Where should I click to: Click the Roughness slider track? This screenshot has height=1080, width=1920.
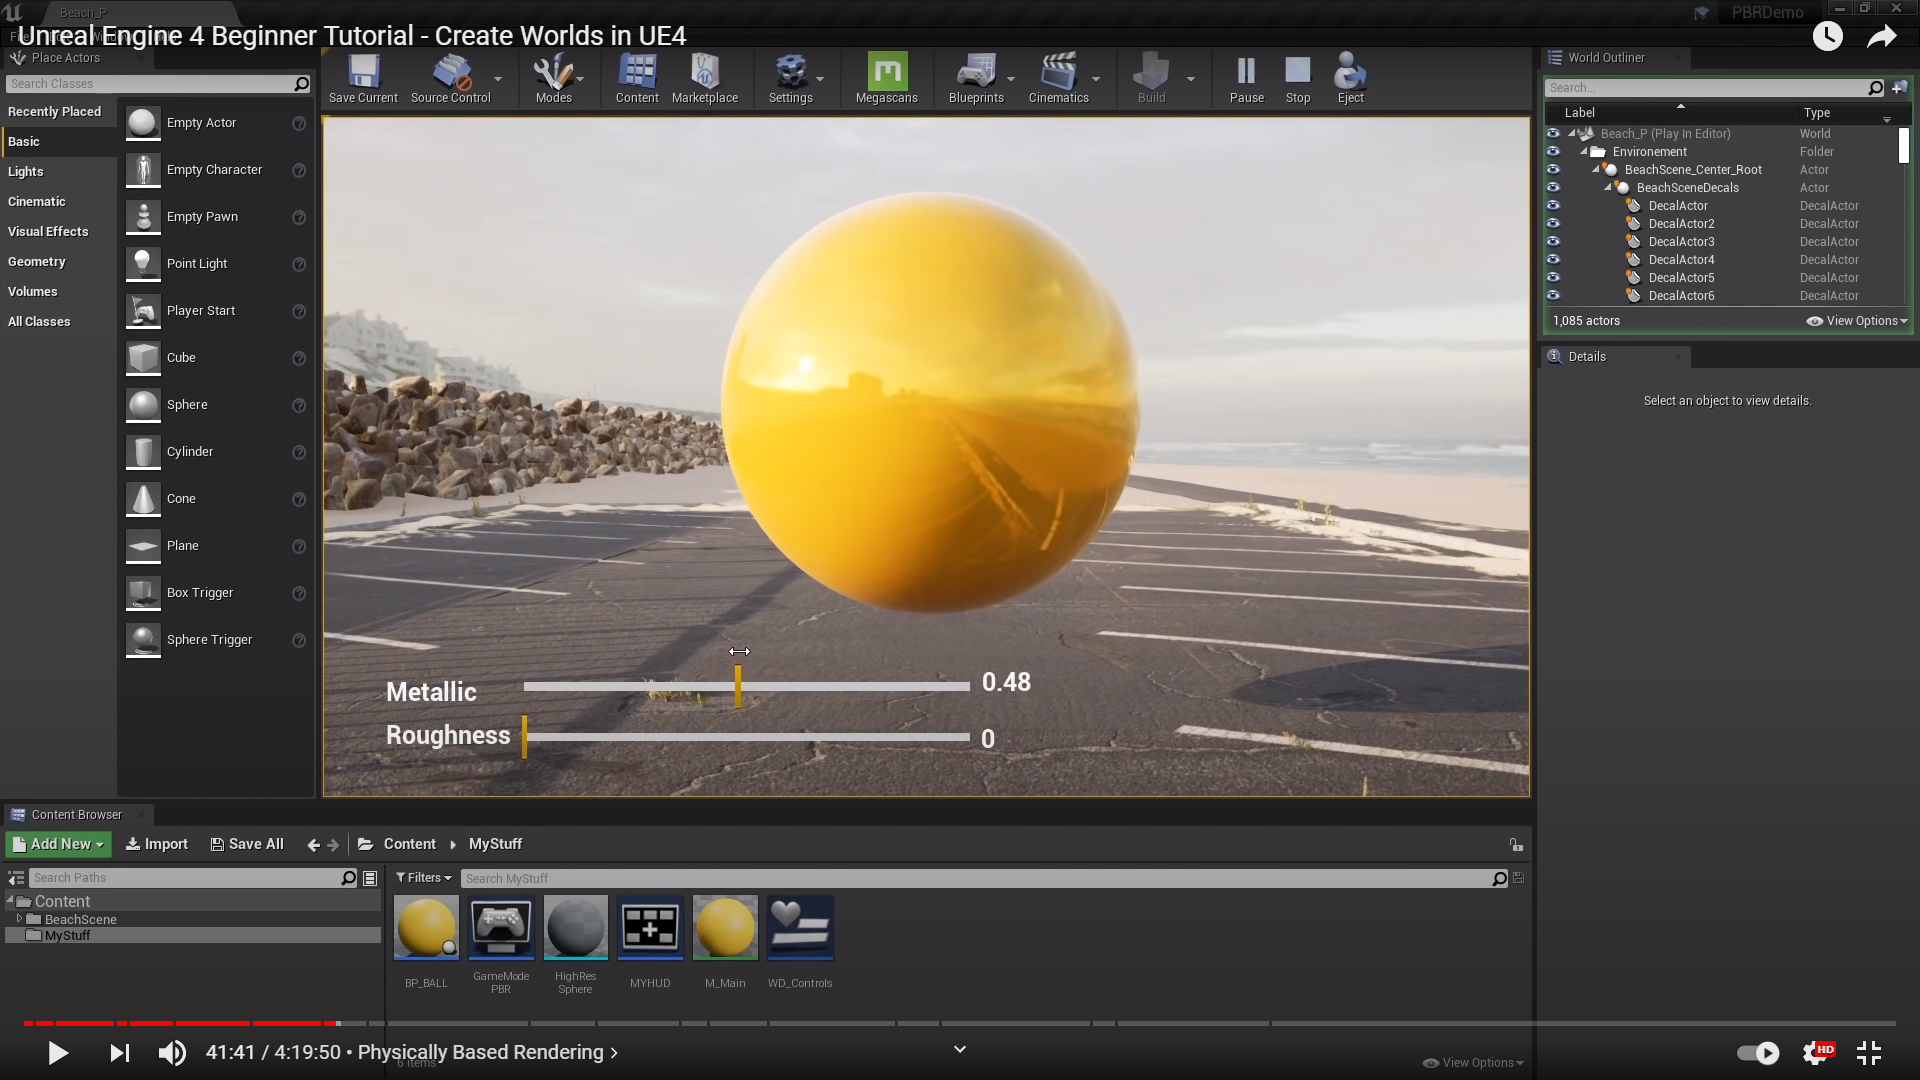(746, 738)
